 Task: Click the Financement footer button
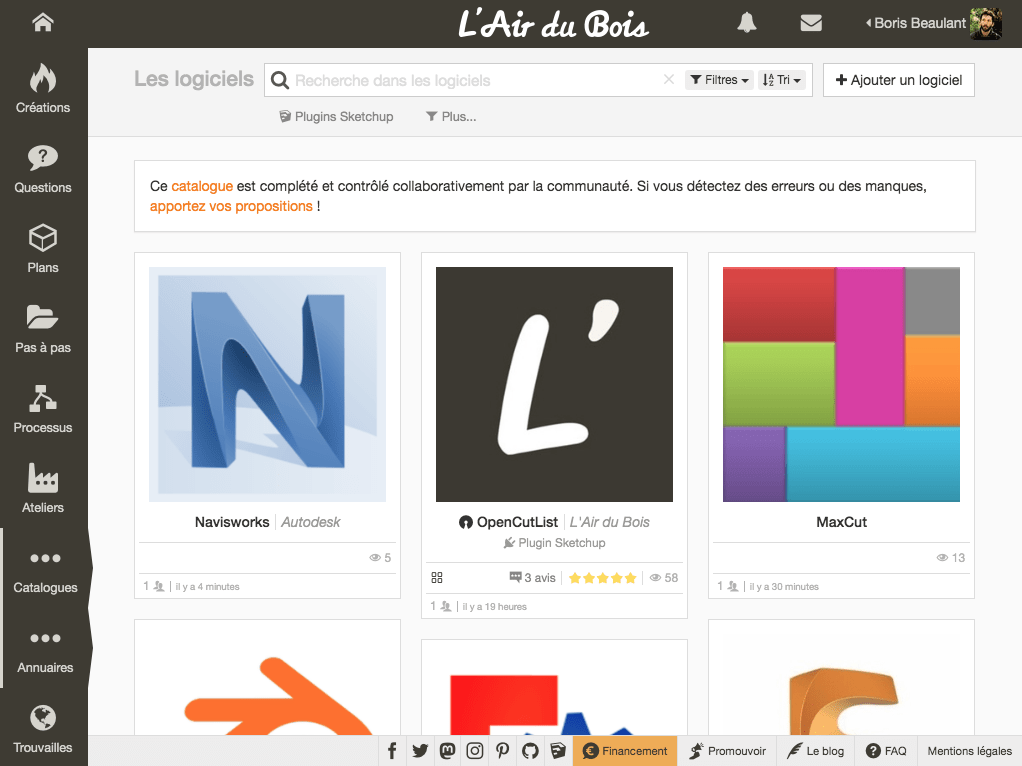tap(625, 751)
